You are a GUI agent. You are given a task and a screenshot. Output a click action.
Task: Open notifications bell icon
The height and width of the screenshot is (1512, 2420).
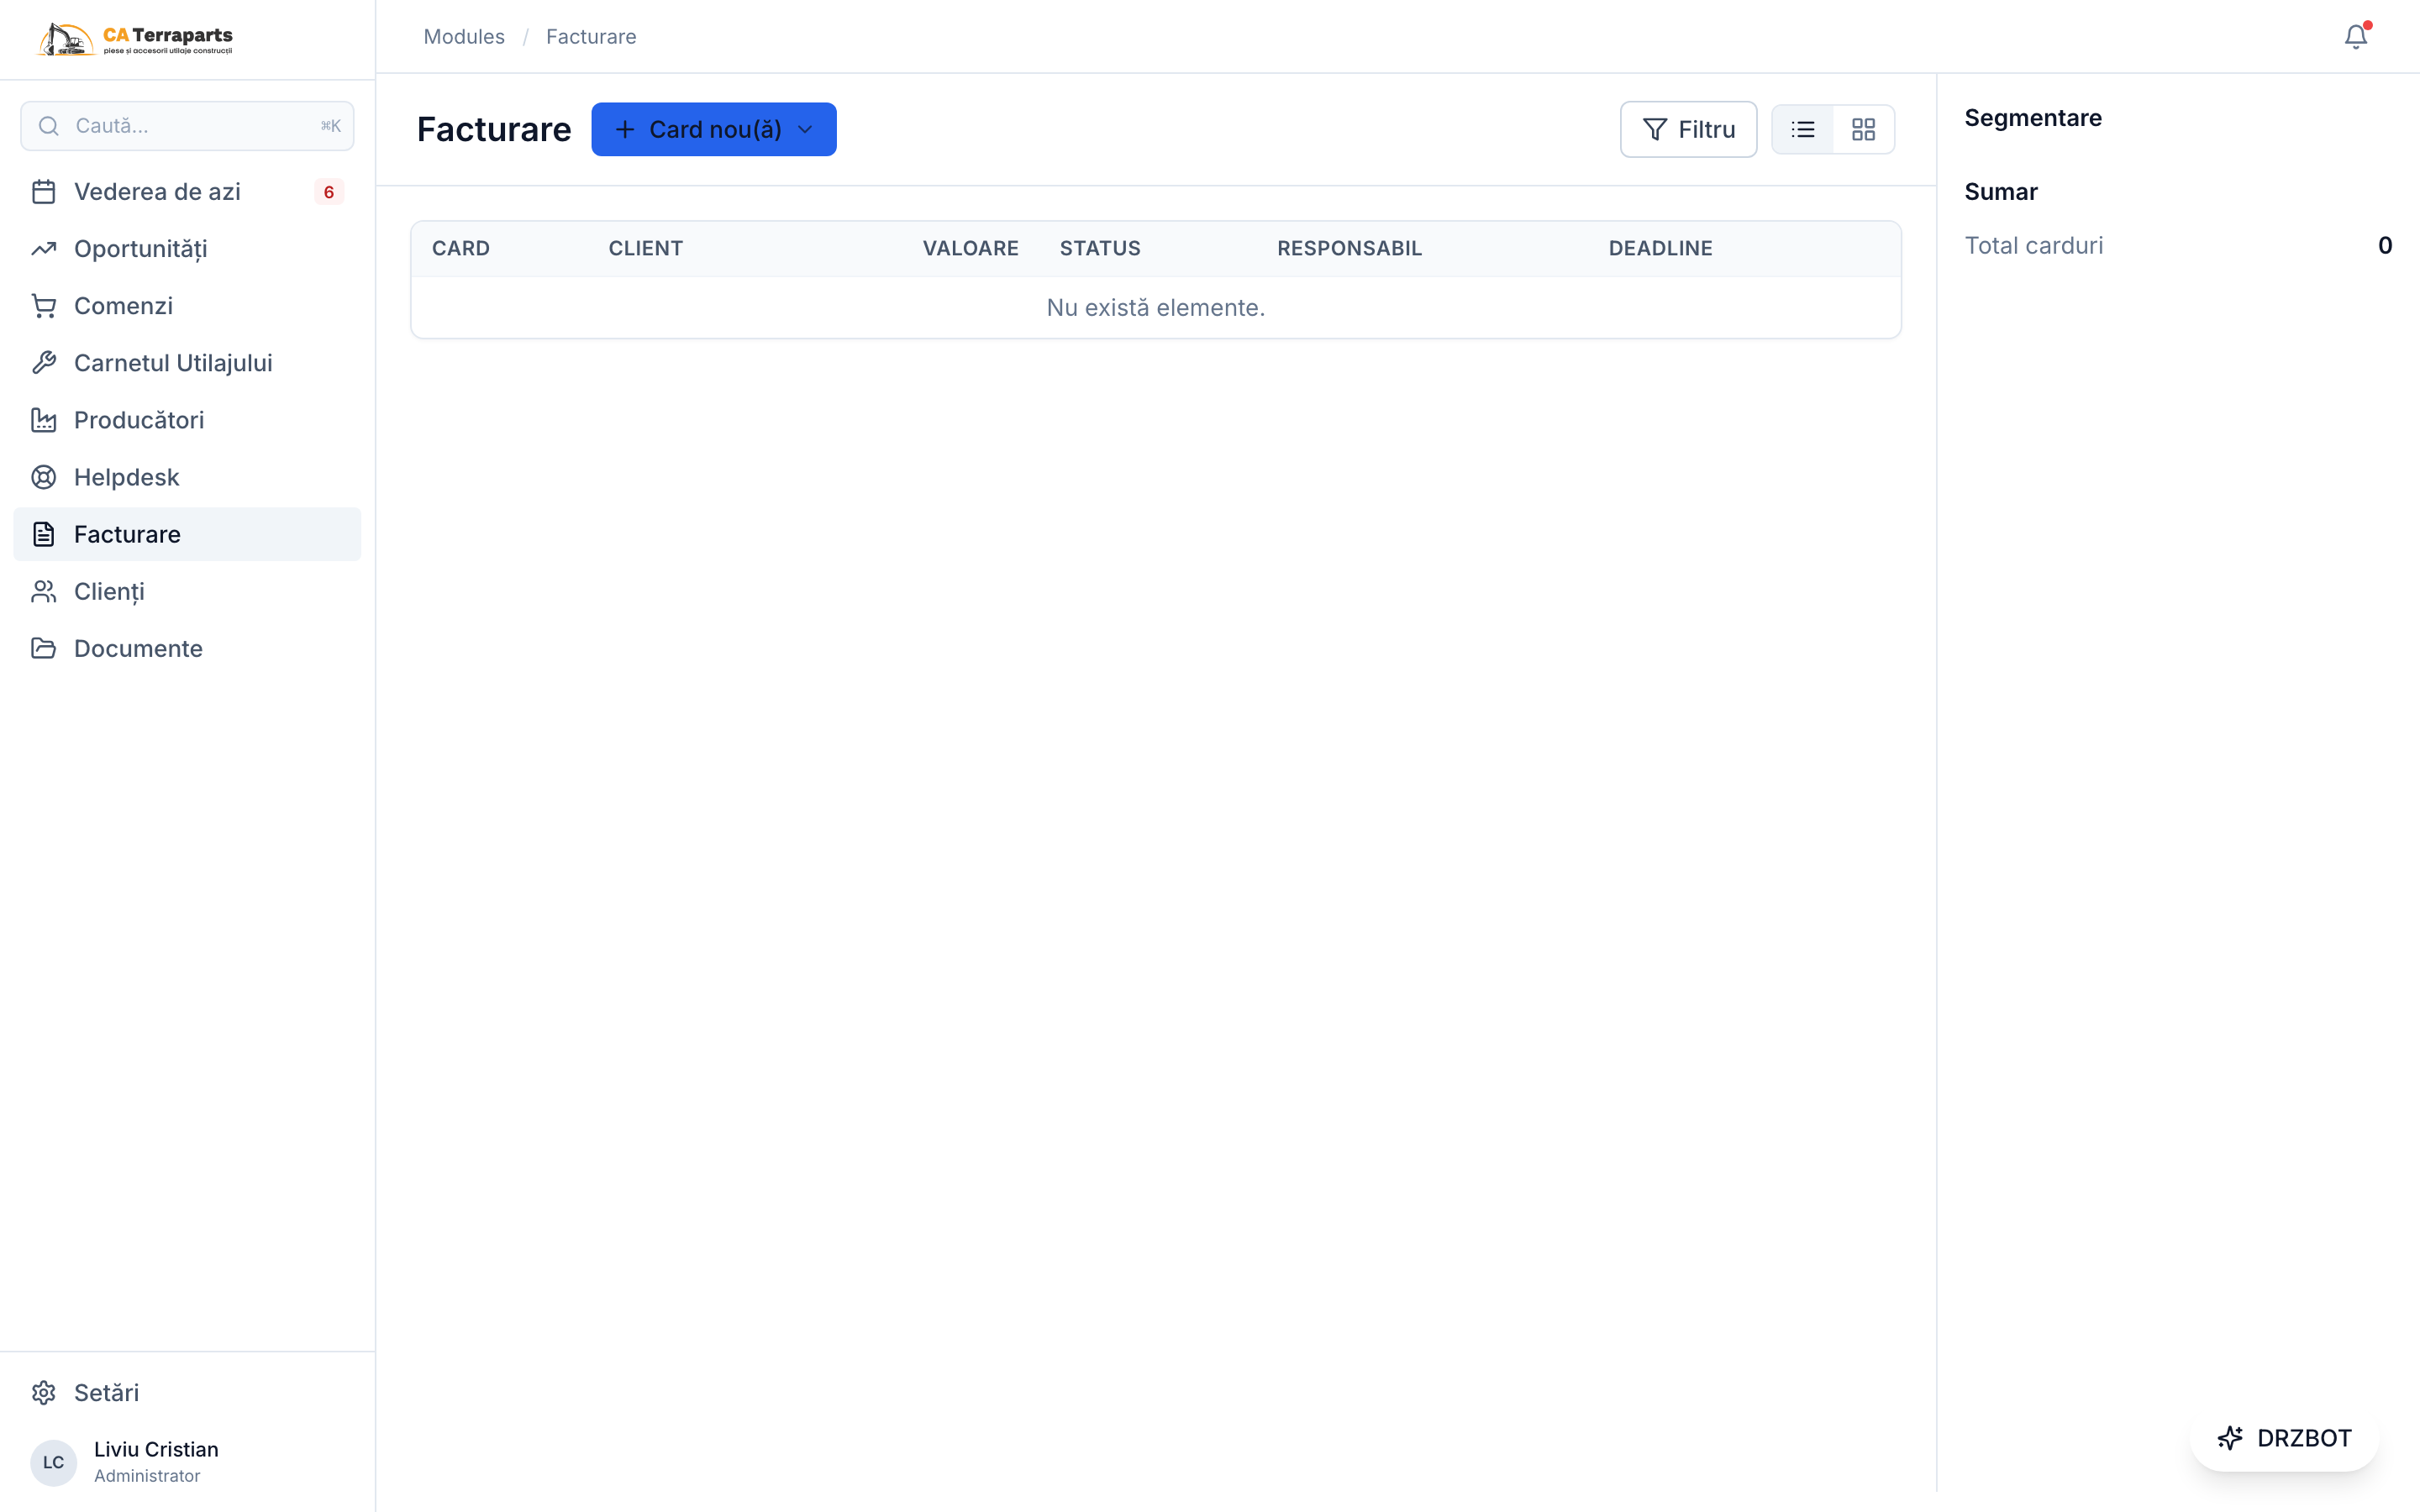click(x=2355, y=37)
